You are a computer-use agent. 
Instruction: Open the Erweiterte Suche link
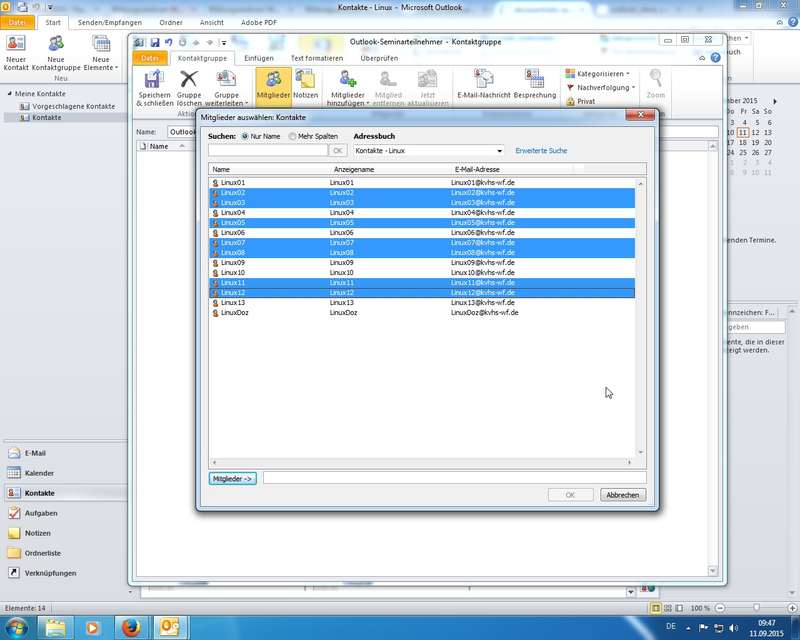(x=541, y=151)
